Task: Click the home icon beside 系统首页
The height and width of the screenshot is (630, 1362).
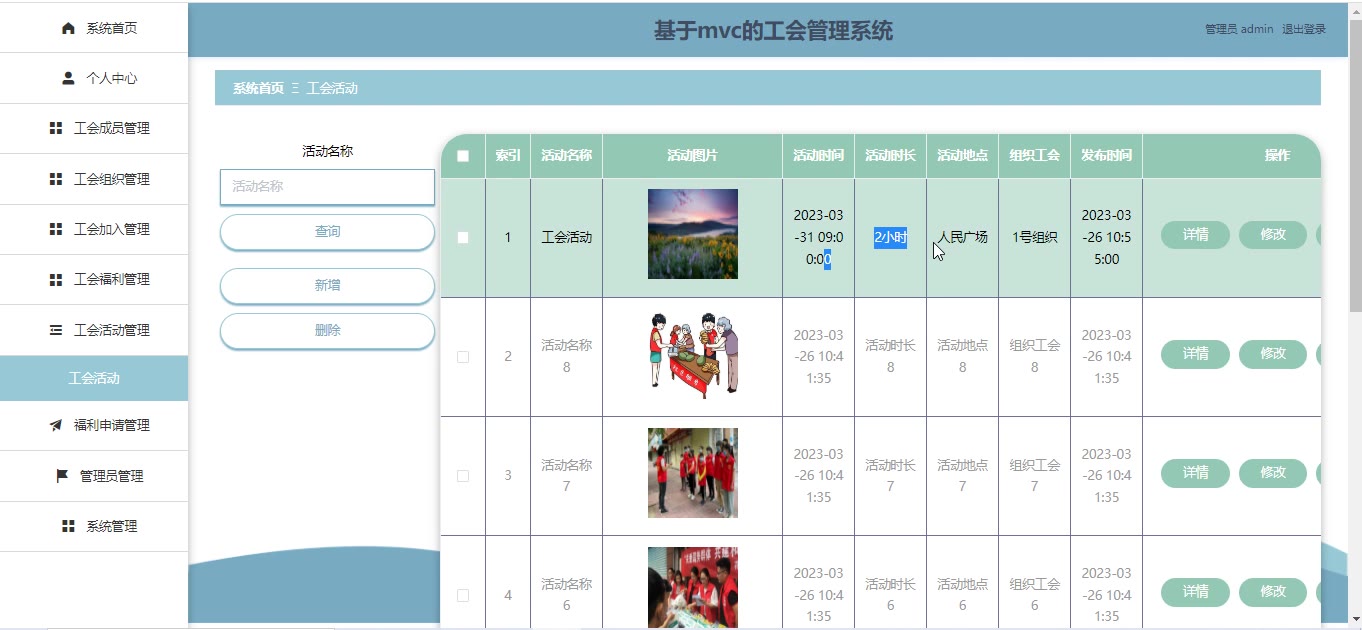Action: click(x=68, y=28)
